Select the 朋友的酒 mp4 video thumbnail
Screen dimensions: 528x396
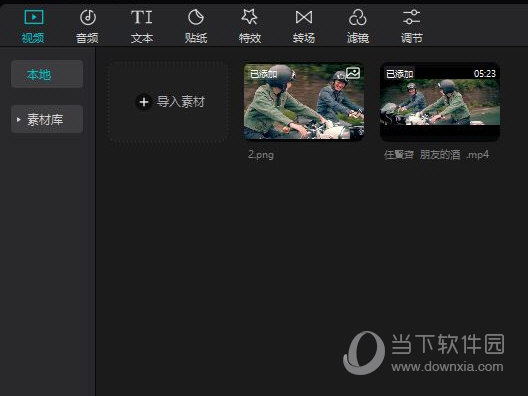440,101
